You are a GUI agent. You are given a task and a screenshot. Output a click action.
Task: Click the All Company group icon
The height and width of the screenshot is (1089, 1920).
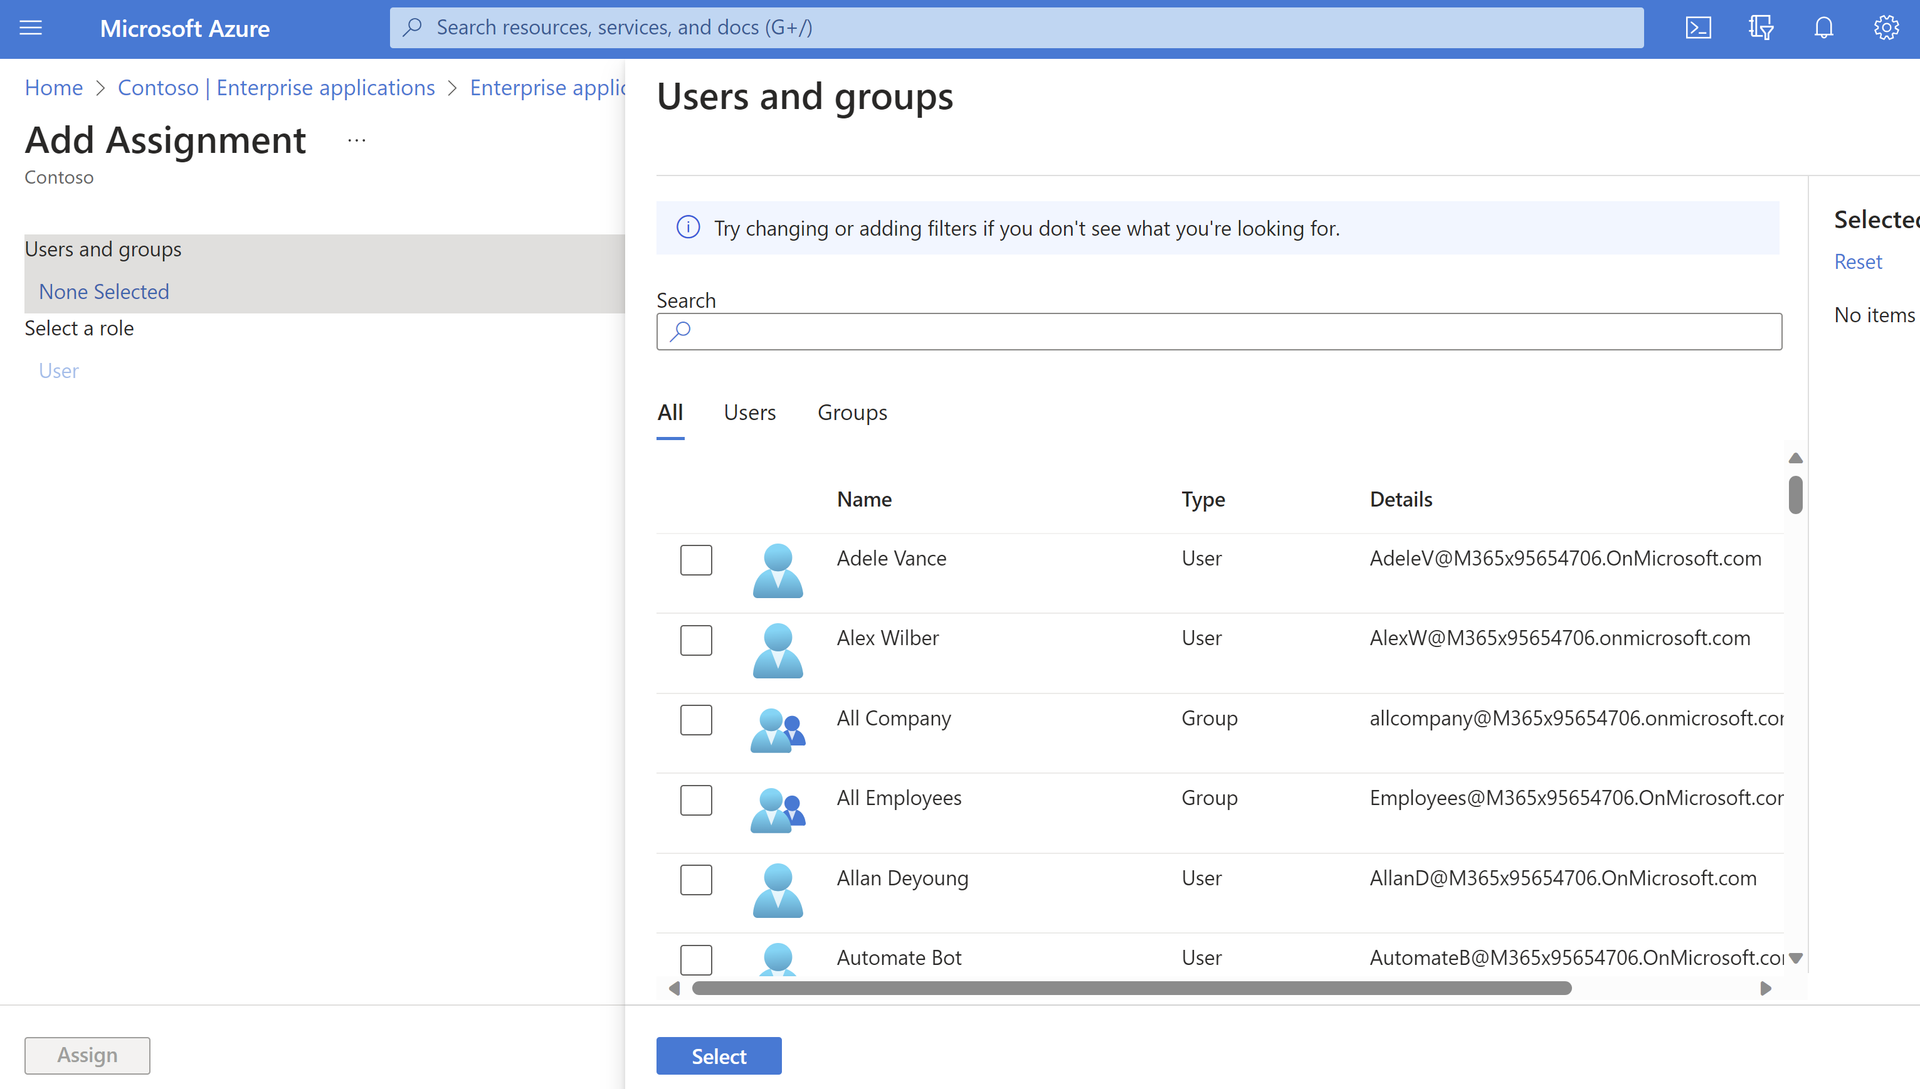778,730
